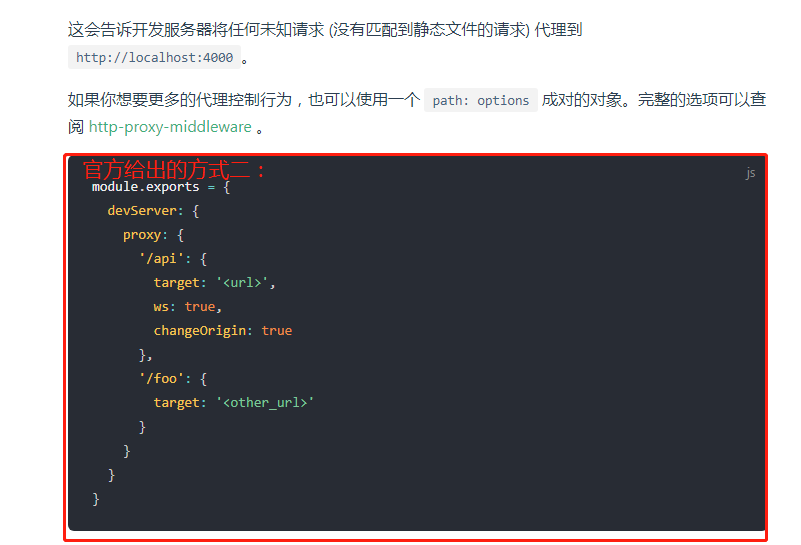The height and width of the screenshot is (545, 801).
Task: Click the 'changeOrigin: true' code line
Action: pyautogui.click(x=223, y=330)
